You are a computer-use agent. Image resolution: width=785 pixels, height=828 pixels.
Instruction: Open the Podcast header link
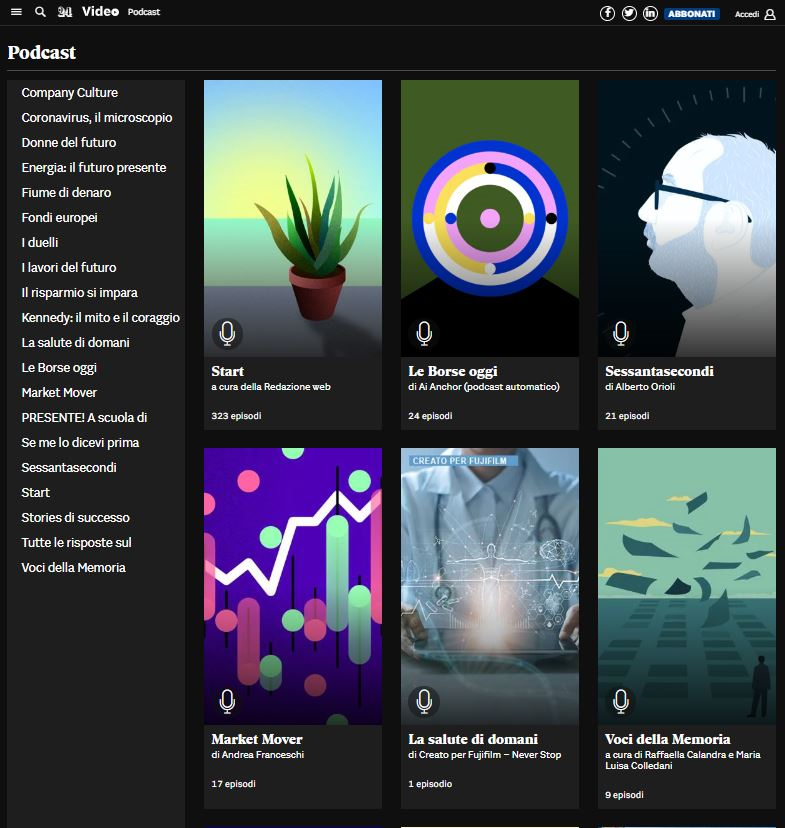144,12
